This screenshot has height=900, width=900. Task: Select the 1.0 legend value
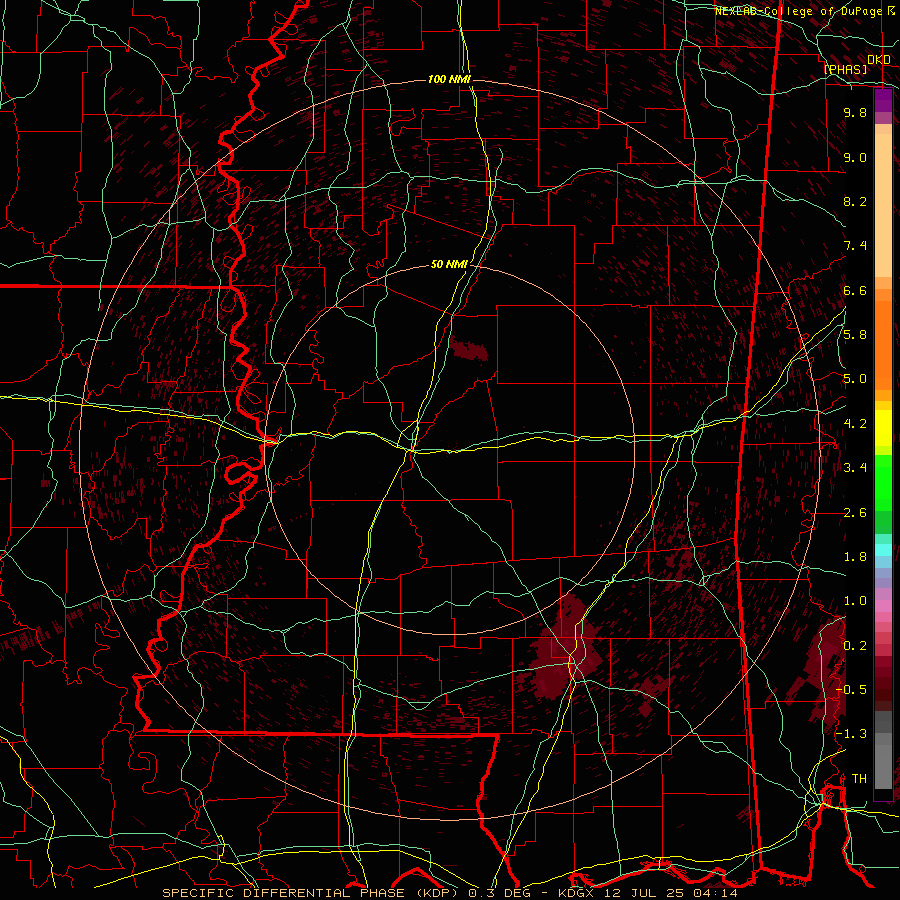click(x=855, y=601)
